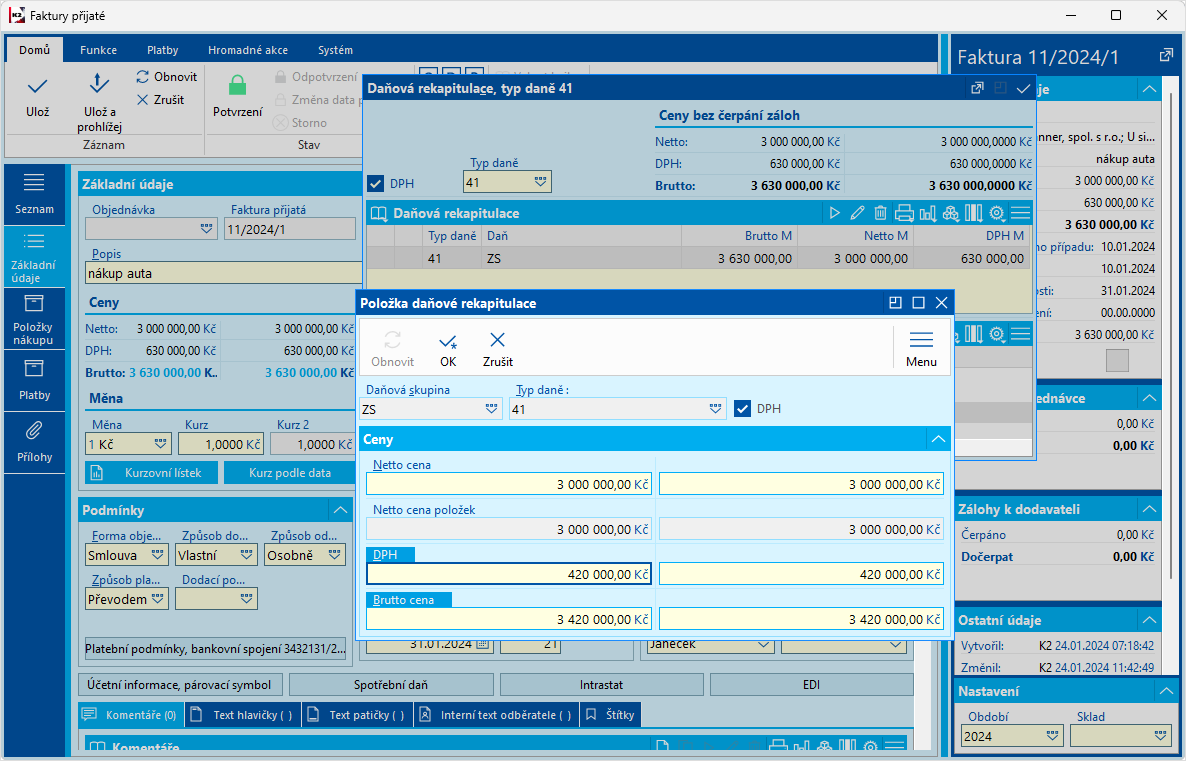Open Platby in the left sidebar
Viewport: 1186px width, 761px height.
tap(34, 380)
